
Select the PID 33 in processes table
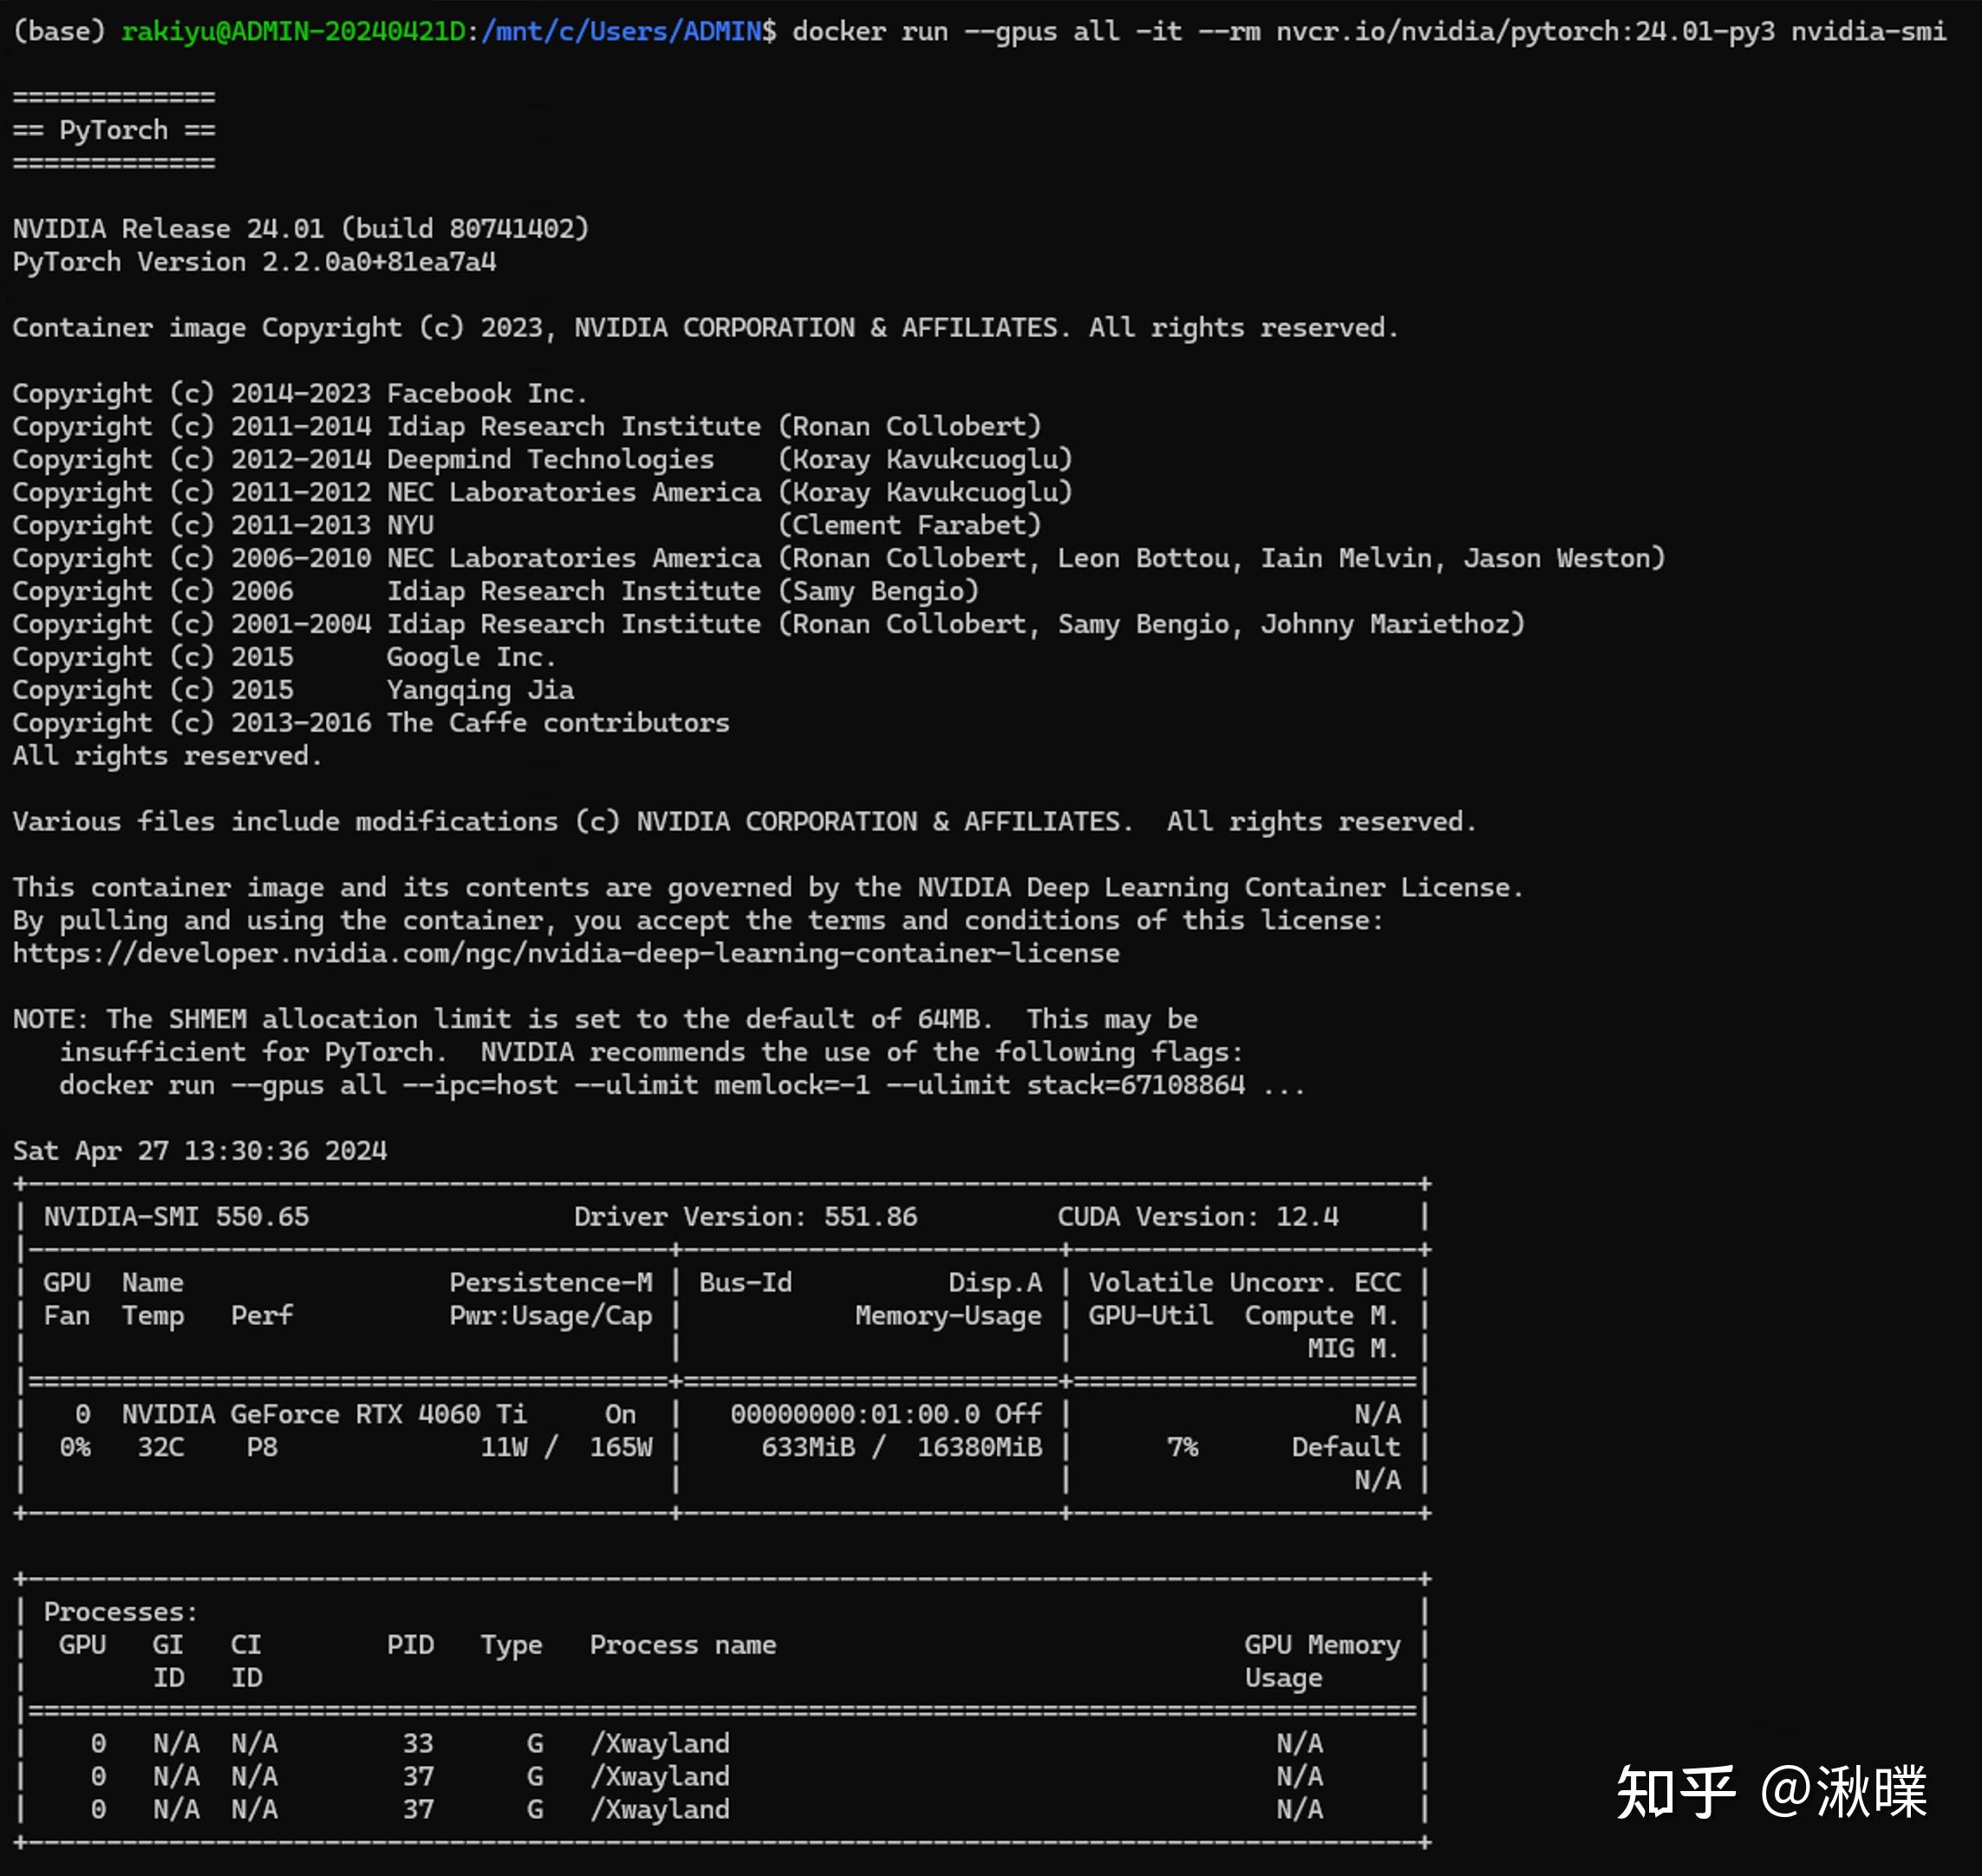click(x=418, y=1743)
